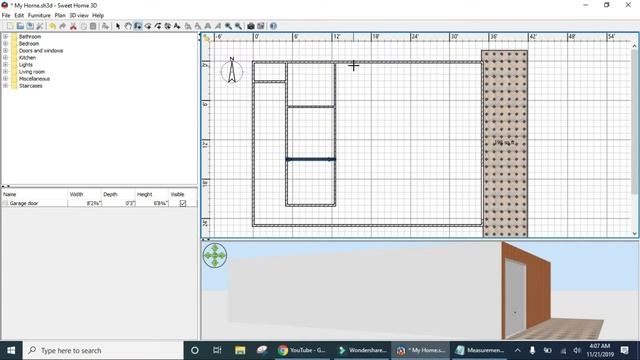Toggle the italic text style icon

[218, 26]
